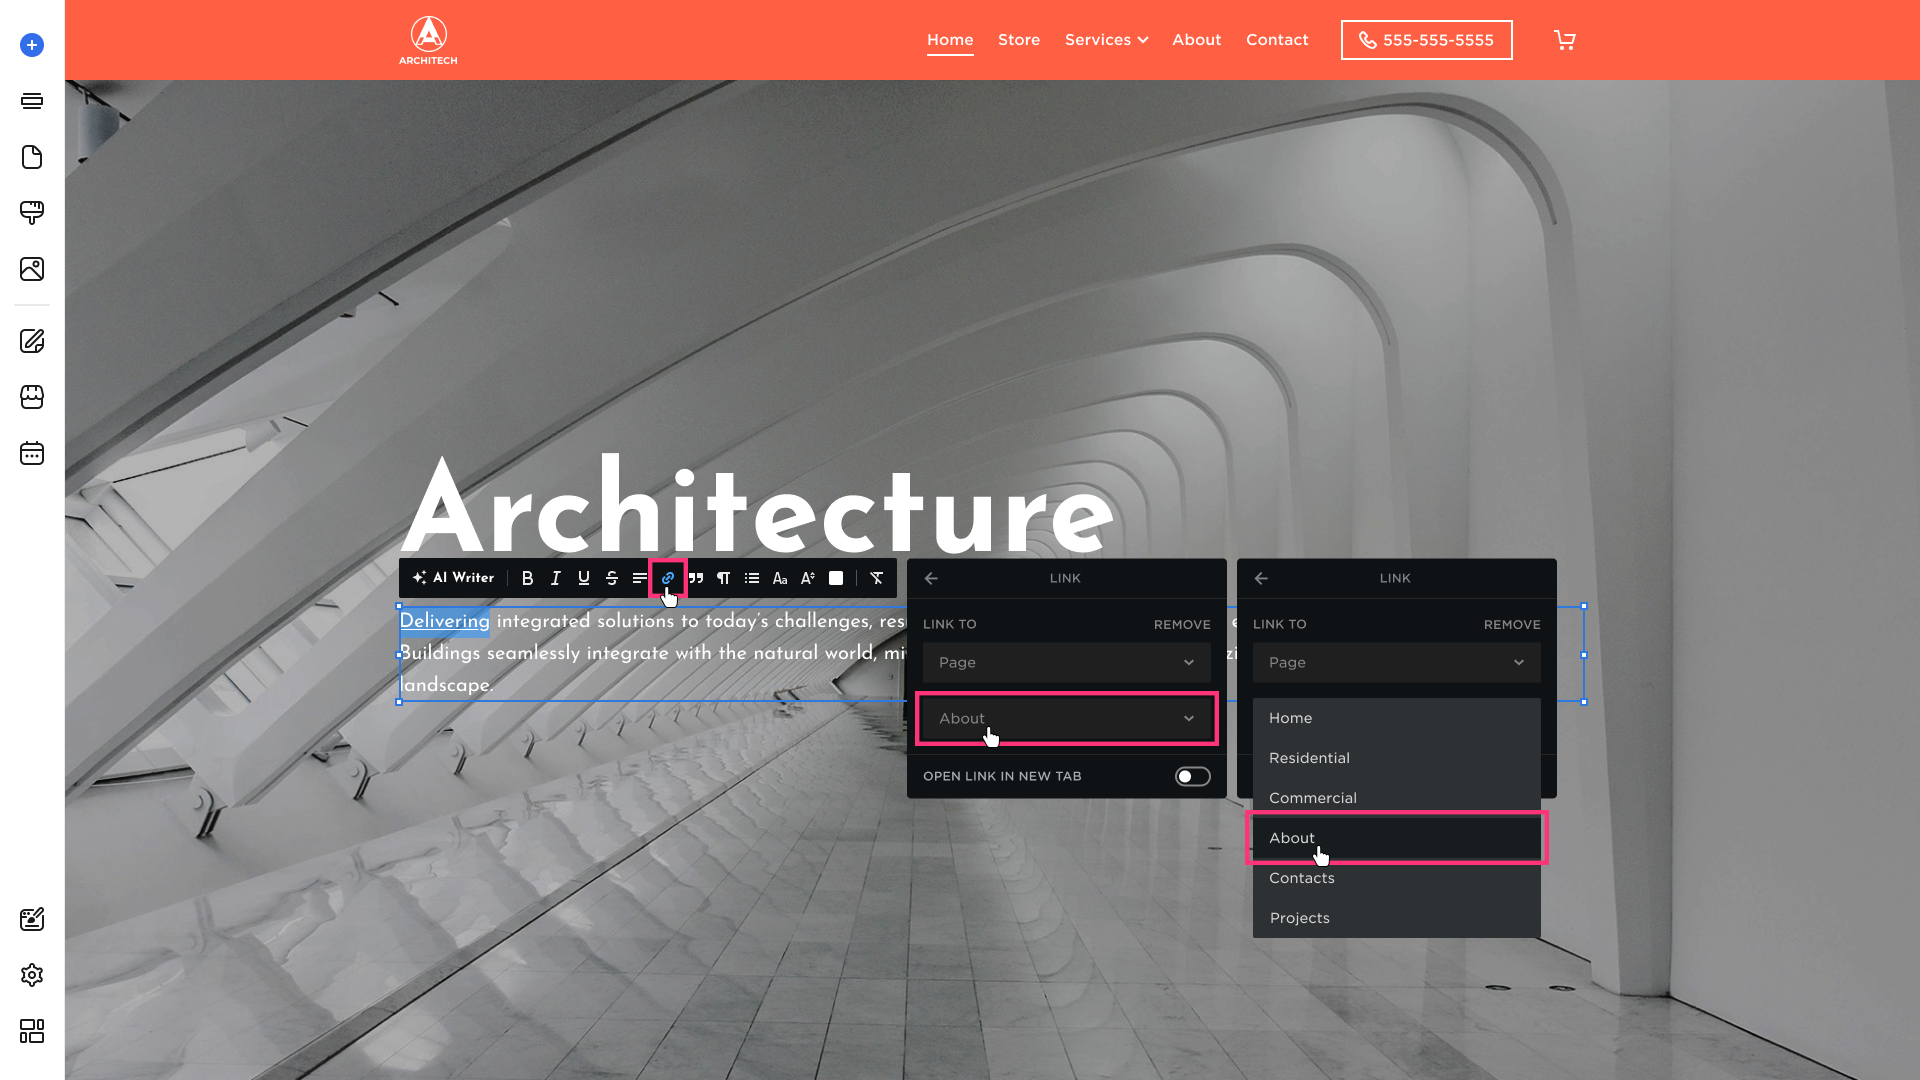Go back using left Link panel arrow
The image size is (1920, 1080).
tap(931, 578)
